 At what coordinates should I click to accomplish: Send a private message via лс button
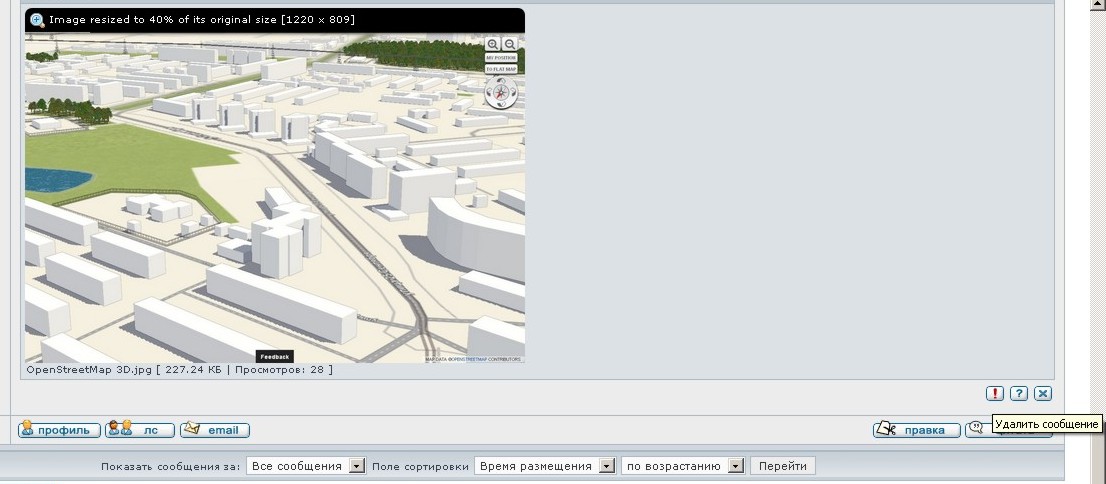click(140, 430)
